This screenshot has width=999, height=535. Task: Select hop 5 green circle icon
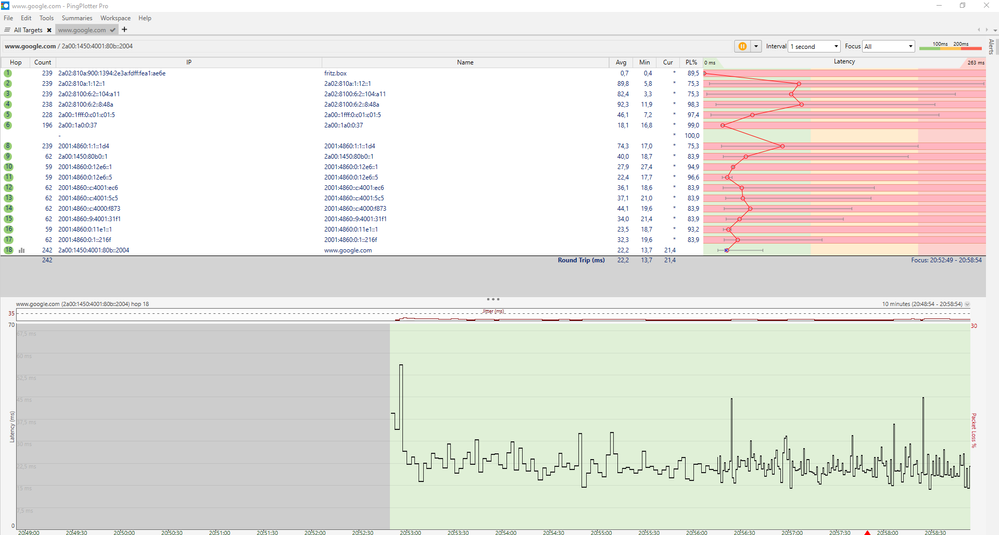pyautogui.click(x=8, y=115)
